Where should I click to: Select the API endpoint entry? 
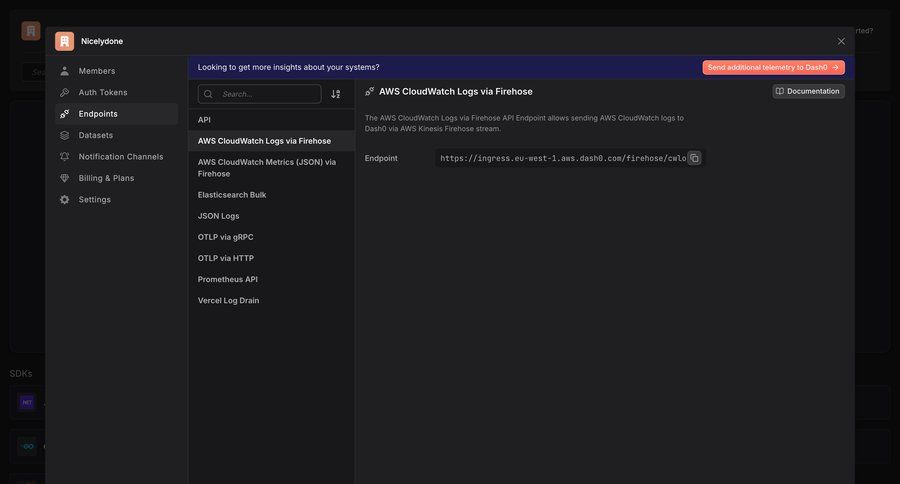point(271,120)
